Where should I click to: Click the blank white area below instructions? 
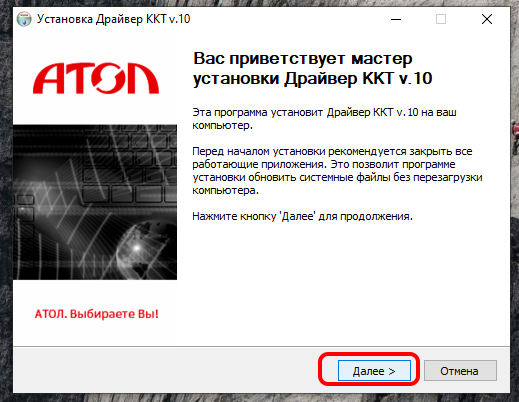tap(347, 283)
